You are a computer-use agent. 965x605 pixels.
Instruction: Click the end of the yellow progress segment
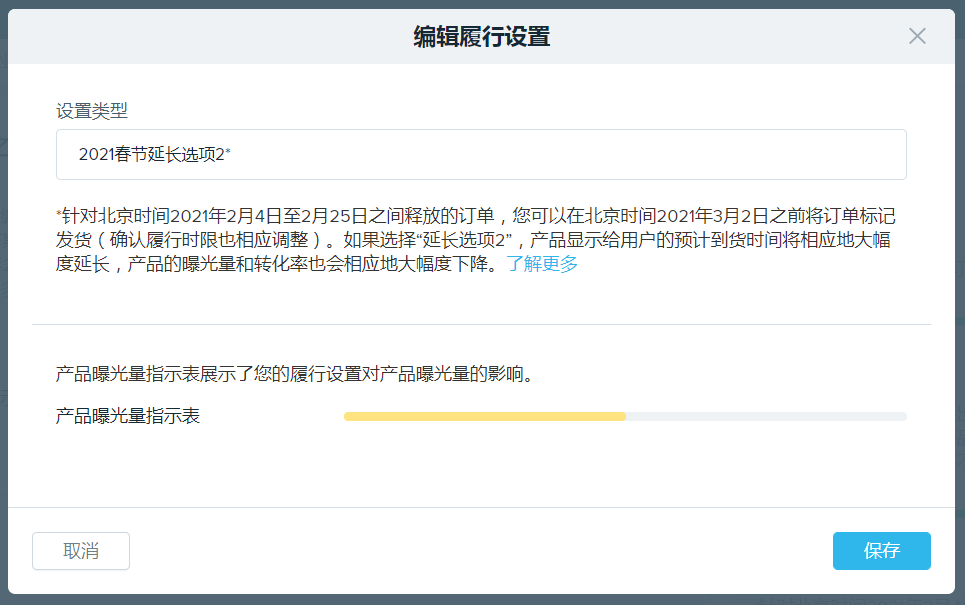click(623, 416)
